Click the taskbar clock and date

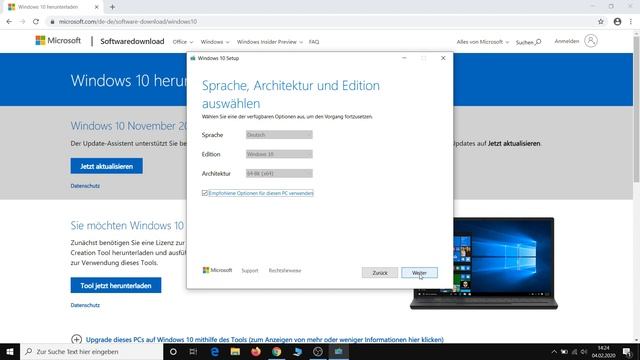(x=603, y=352)
